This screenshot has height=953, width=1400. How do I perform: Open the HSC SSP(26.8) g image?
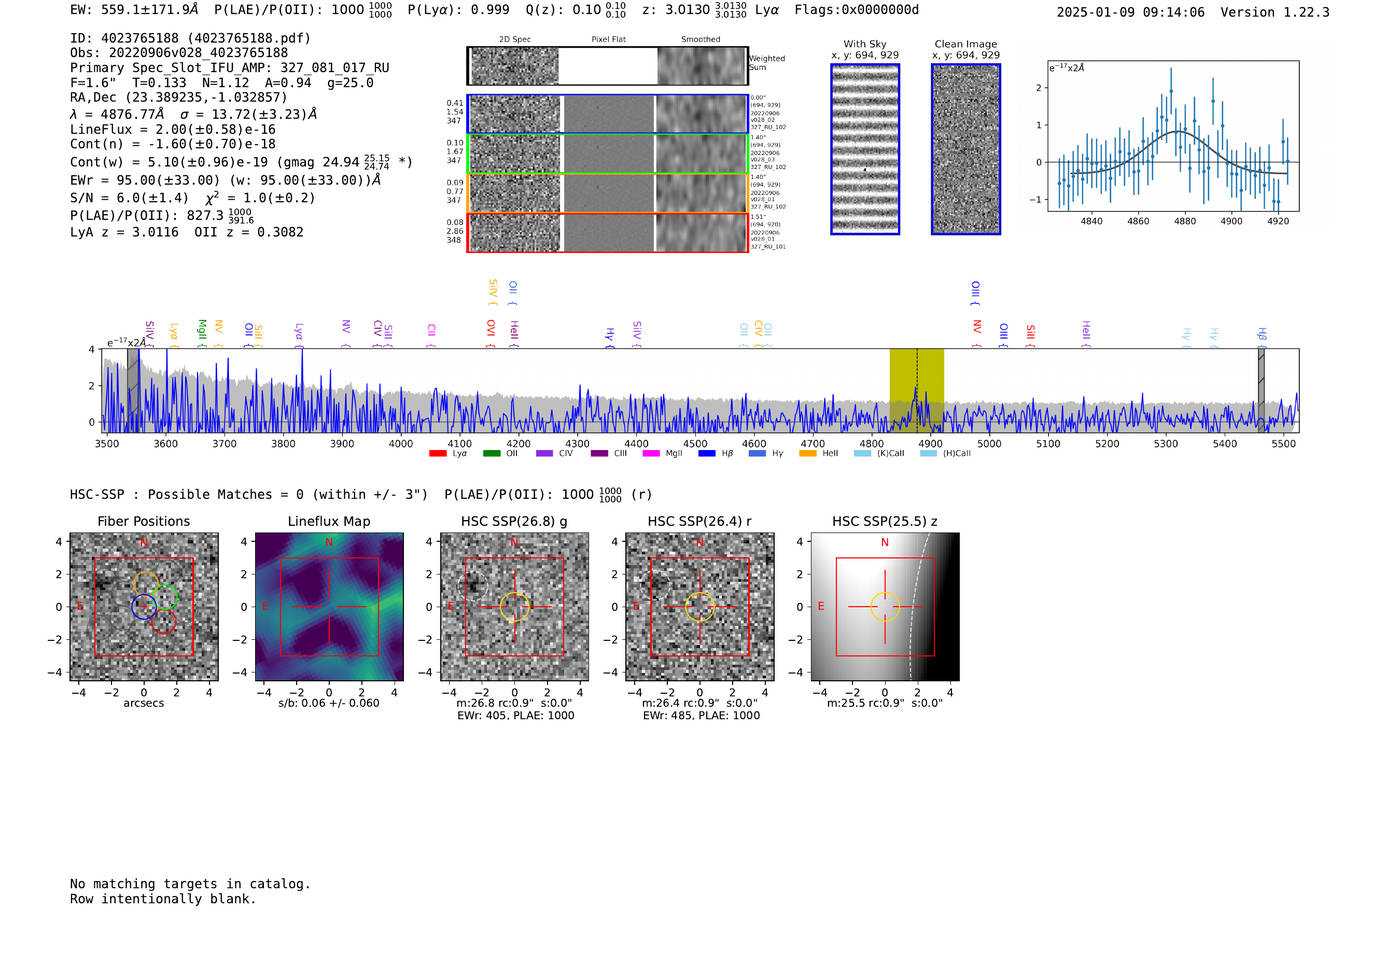tap(514, 607)
